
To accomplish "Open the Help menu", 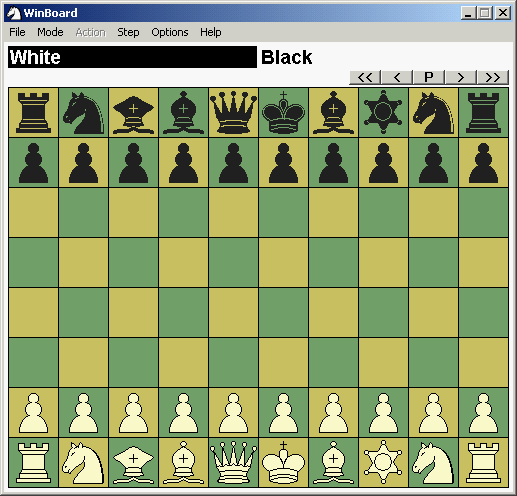I will pyautogui.click(x=210, y=32).
